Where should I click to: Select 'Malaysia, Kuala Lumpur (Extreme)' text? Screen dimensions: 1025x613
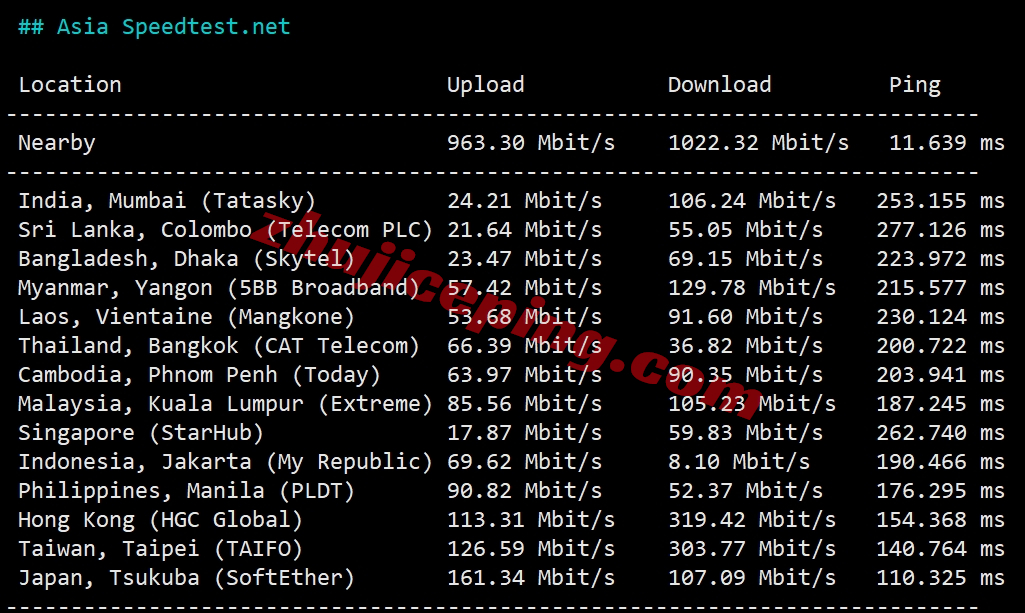(x=226, y=404)
